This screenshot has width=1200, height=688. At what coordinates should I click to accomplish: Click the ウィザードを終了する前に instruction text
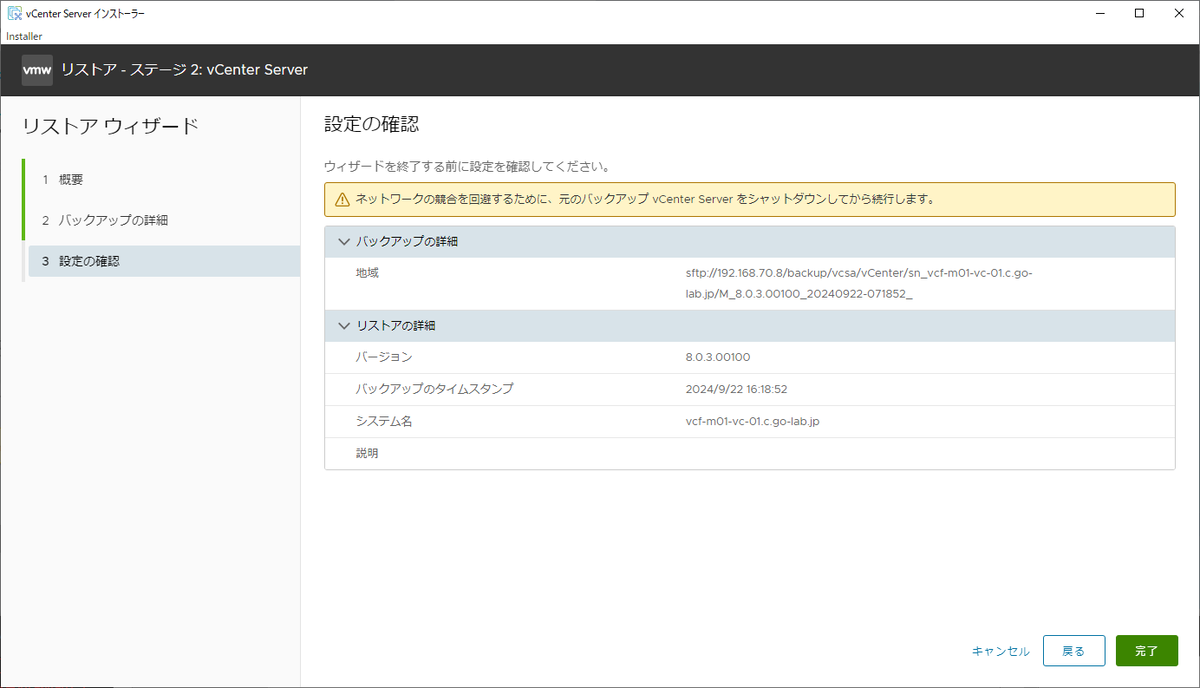(467, 166)
